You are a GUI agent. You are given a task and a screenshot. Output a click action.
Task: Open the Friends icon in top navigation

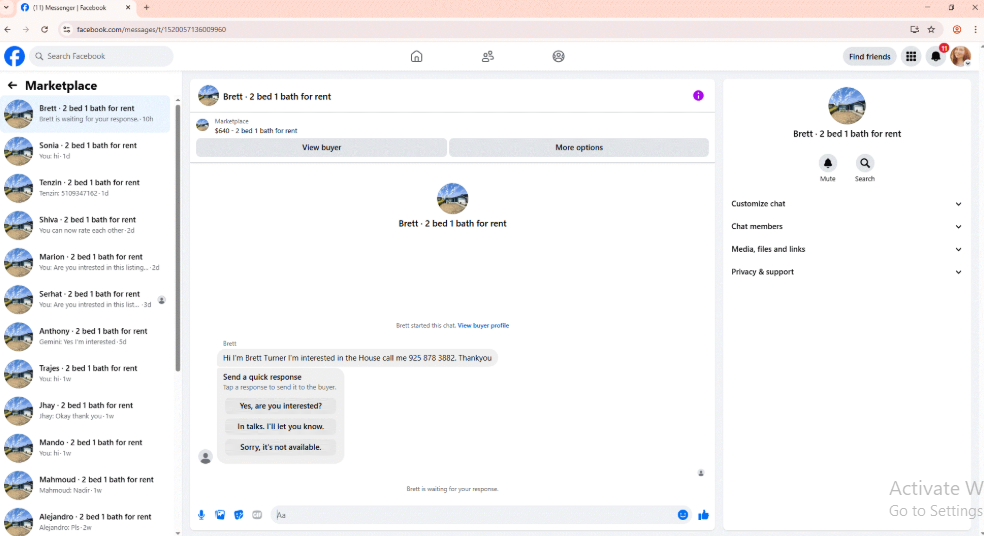click(x=488, y=56)
